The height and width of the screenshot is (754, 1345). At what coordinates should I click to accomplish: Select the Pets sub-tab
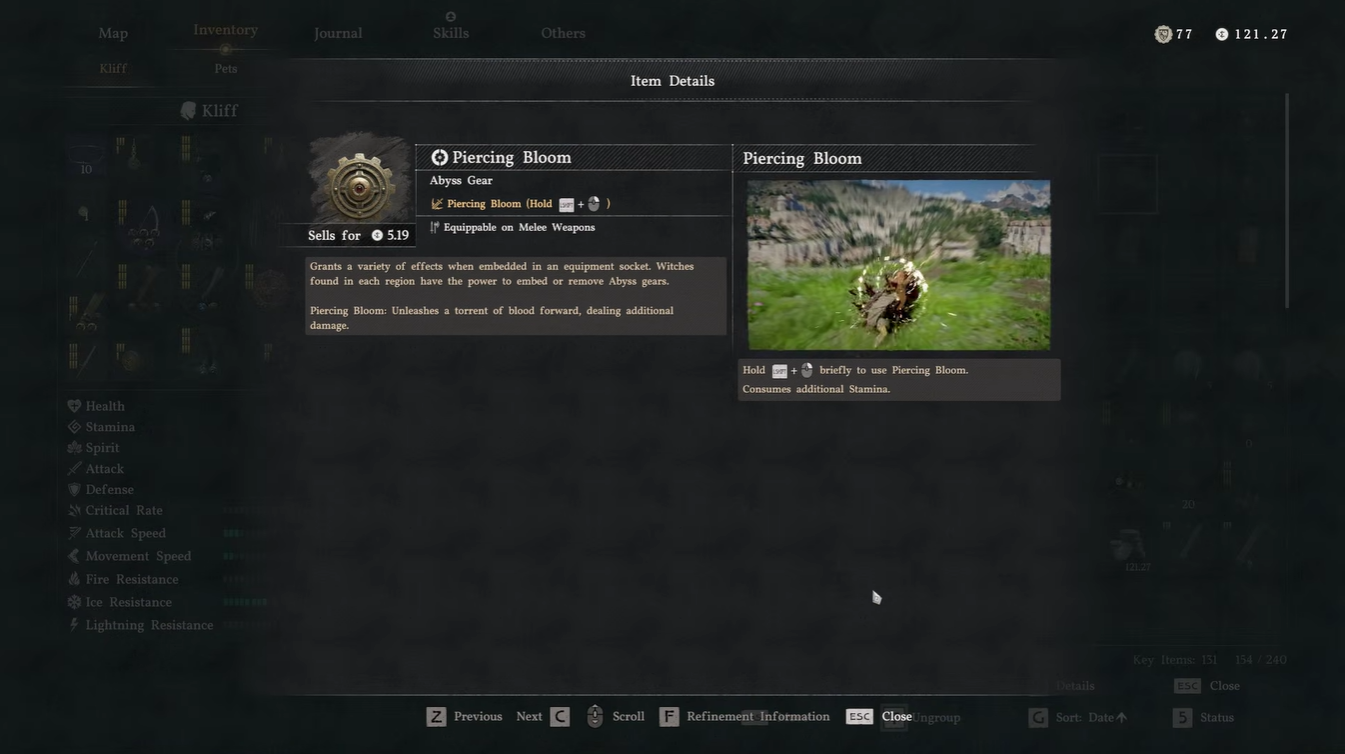(x=226, y=69)
